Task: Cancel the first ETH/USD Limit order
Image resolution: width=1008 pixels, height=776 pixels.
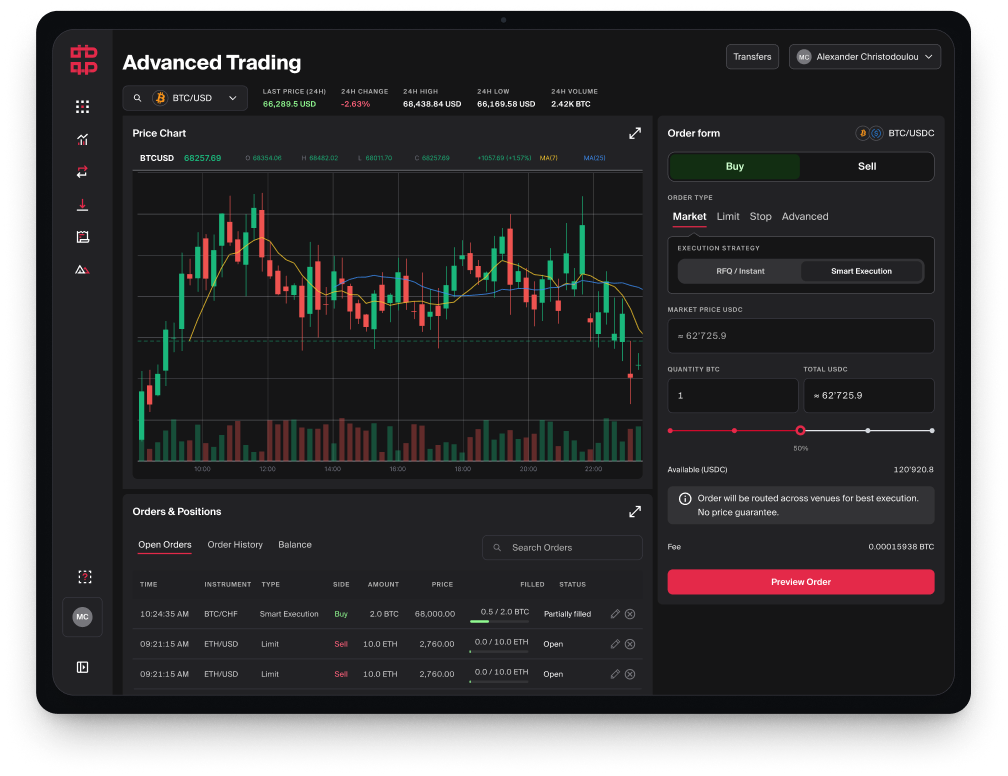Action: pos(630,644)
